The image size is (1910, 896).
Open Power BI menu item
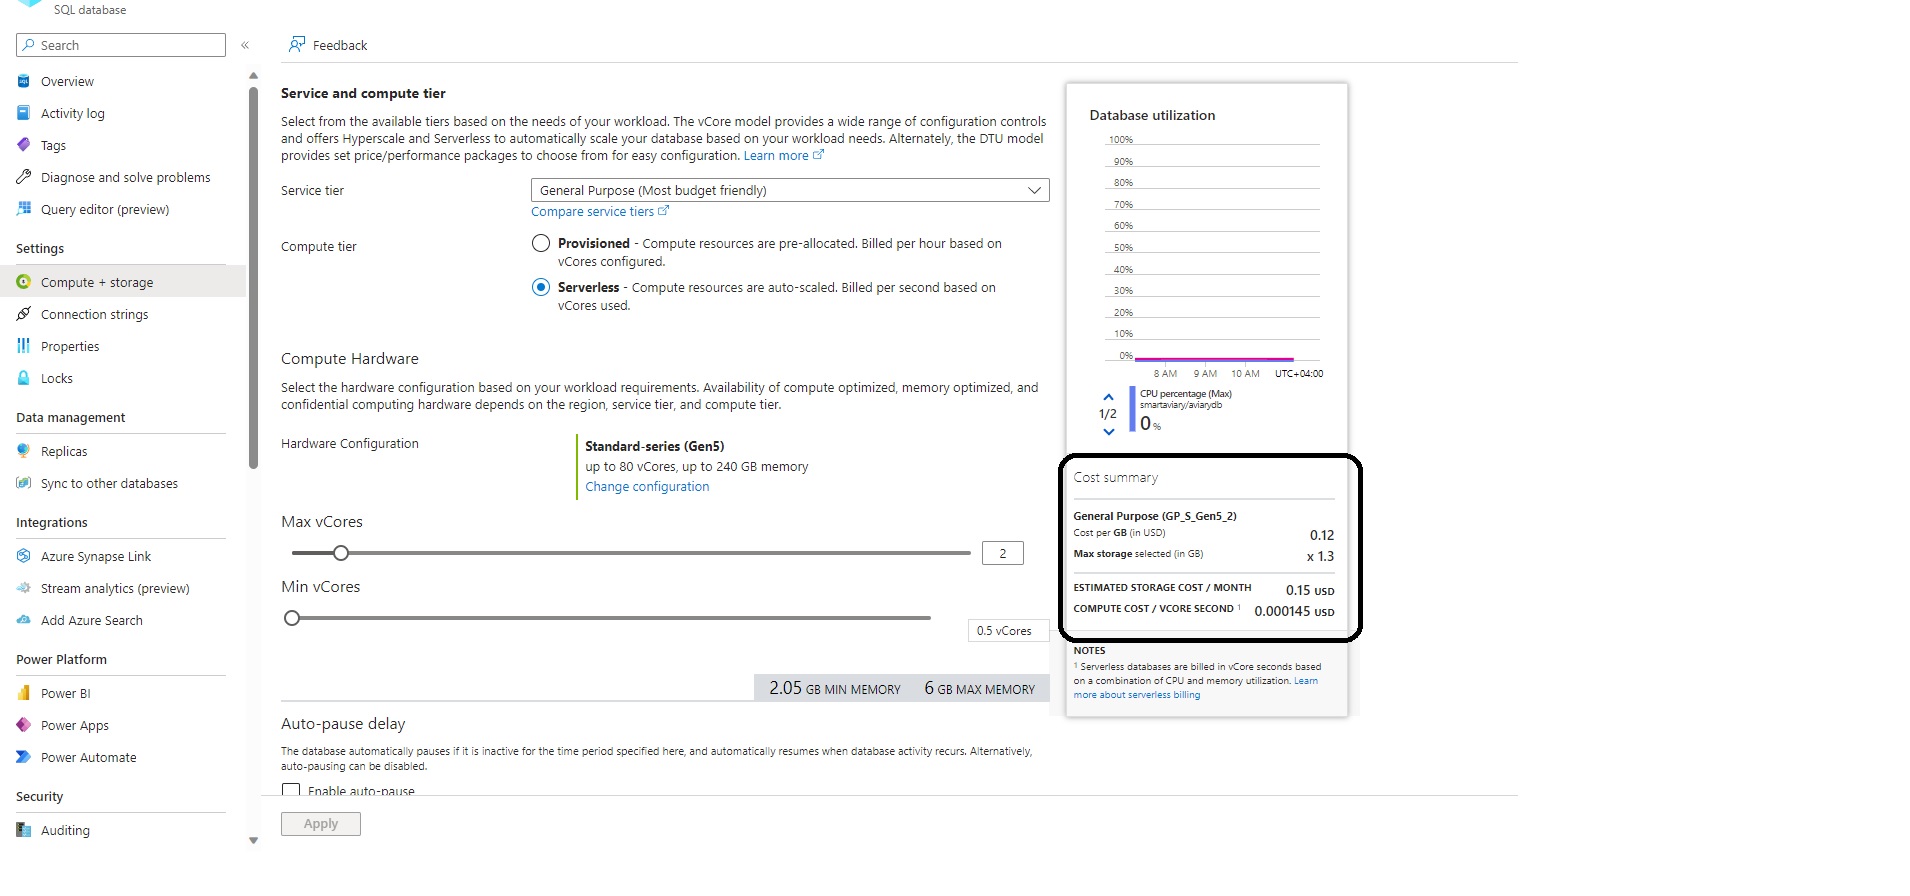(x=65, y=693)
